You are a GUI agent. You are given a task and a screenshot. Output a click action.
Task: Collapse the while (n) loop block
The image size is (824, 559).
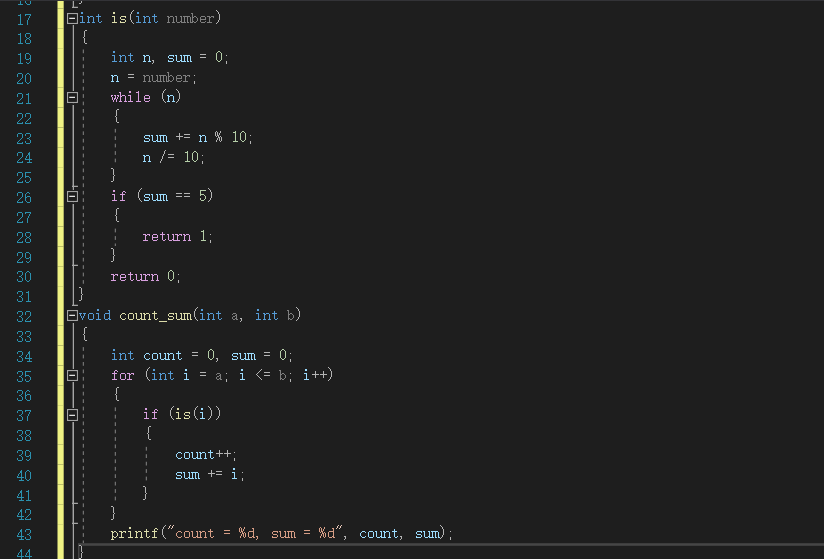(73, 98)
